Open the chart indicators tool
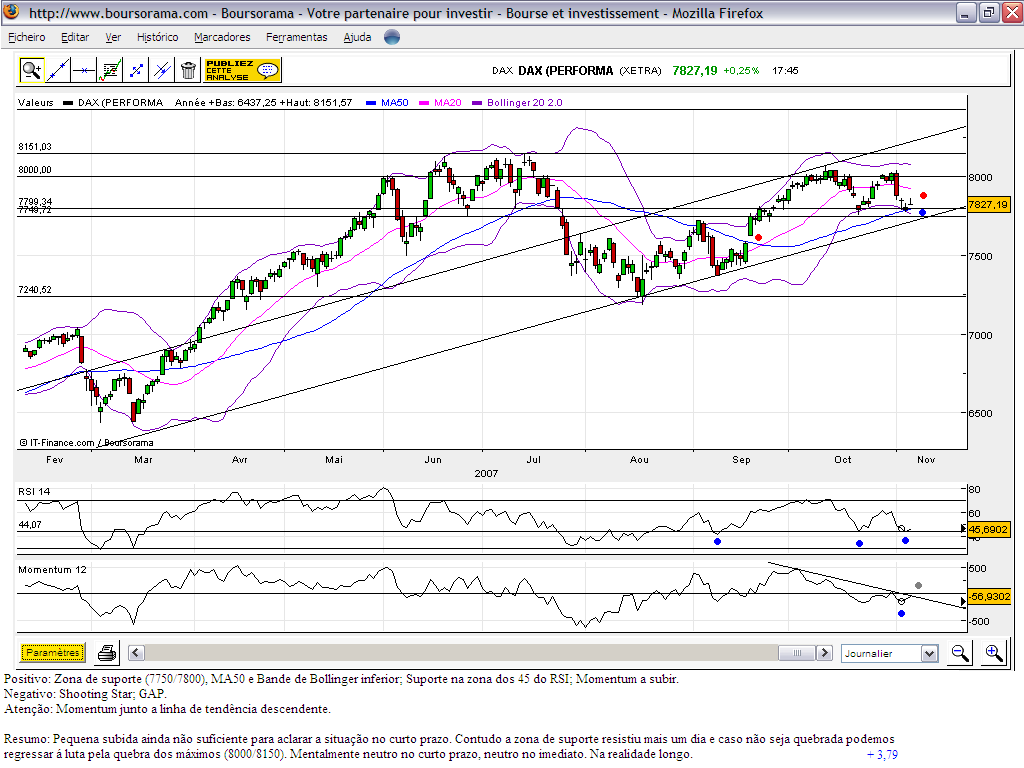1024x768 pixels. click(110, 70)
